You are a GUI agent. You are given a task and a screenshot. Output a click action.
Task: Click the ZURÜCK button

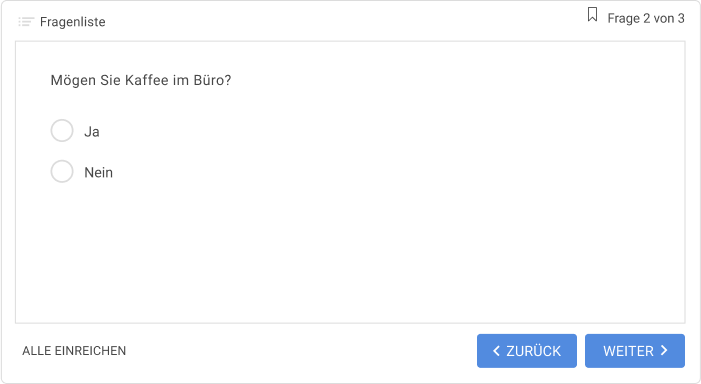(527, 351)
